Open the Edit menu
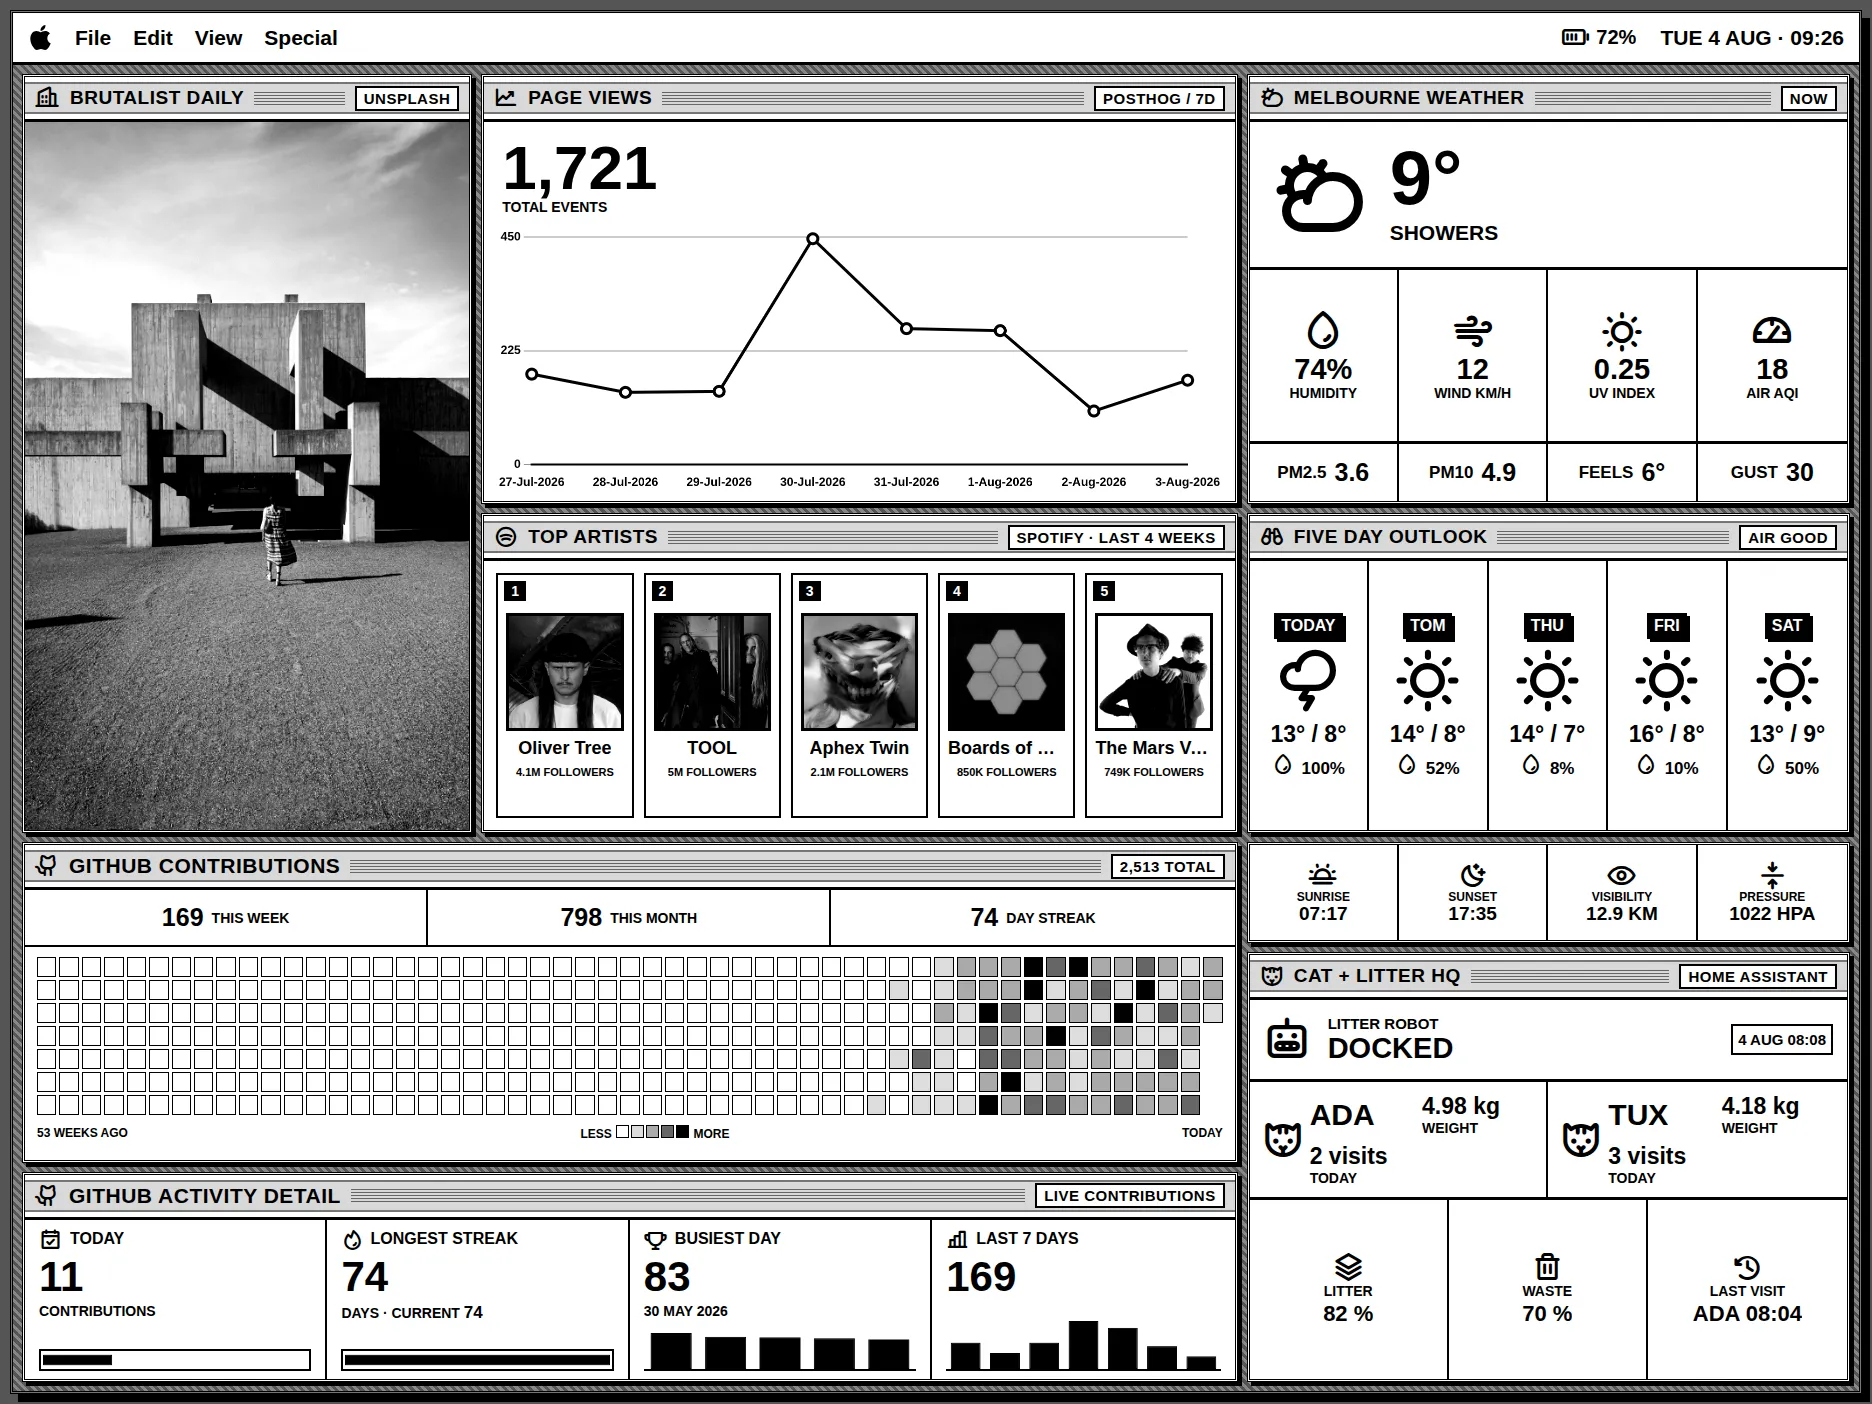This screenshot has width=1872, height=1404. (153, 38)
